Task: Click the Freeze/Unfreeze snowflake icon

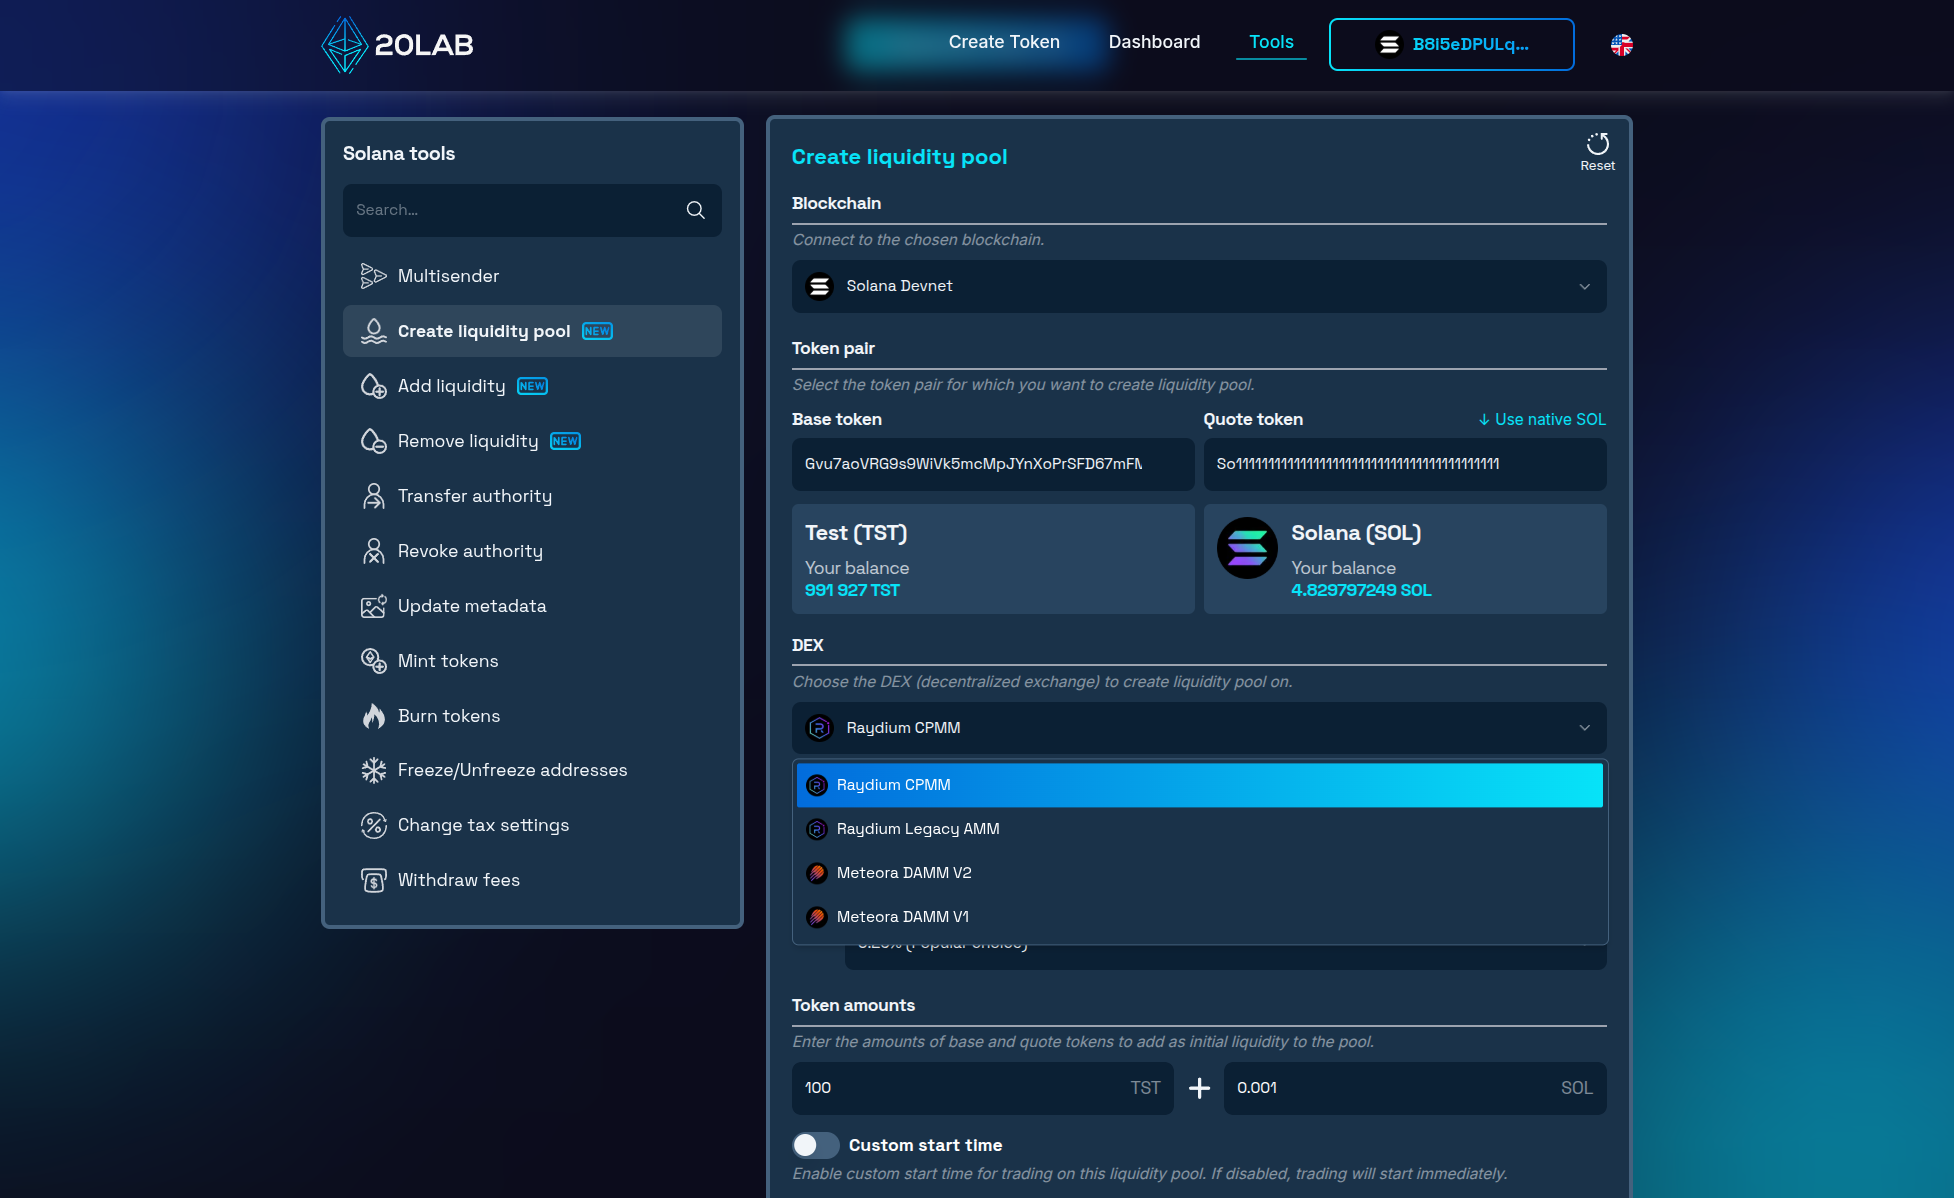Action: coord(373,770)
